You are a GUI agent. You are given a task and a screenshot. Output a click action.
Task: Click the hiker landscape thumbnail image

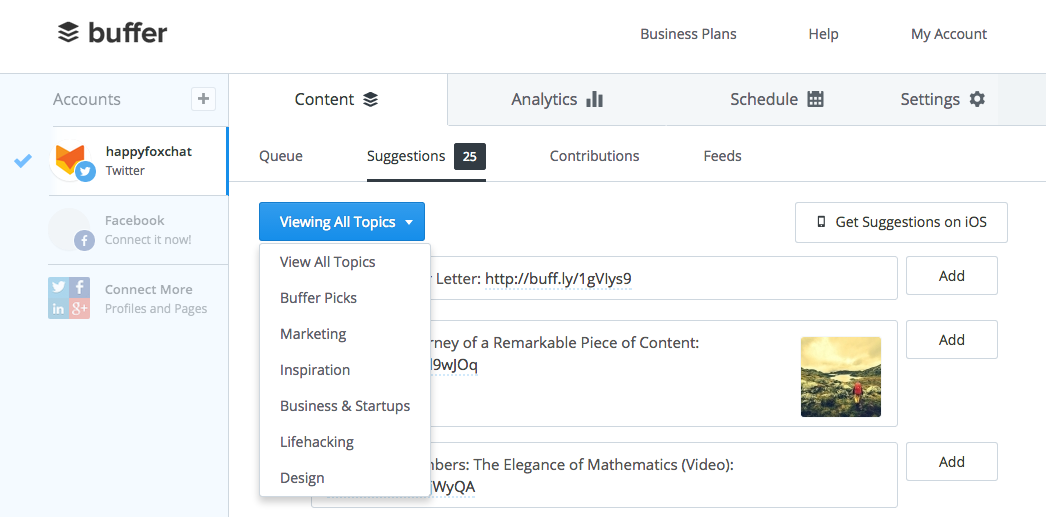click(841, 376)
